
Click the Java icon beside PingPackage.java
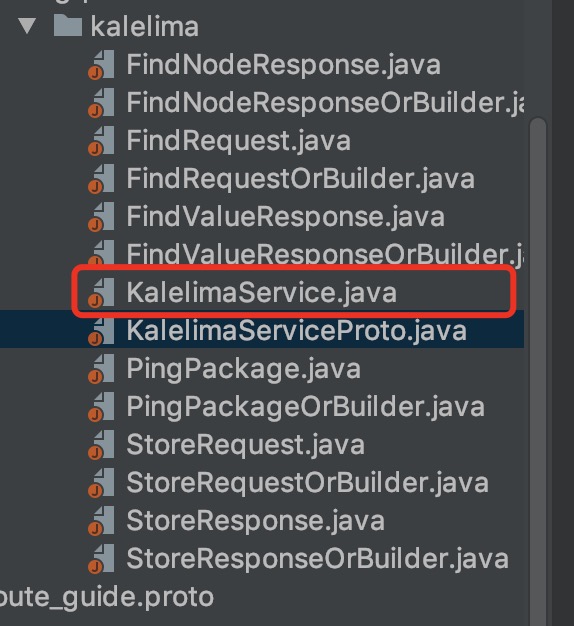101,368
